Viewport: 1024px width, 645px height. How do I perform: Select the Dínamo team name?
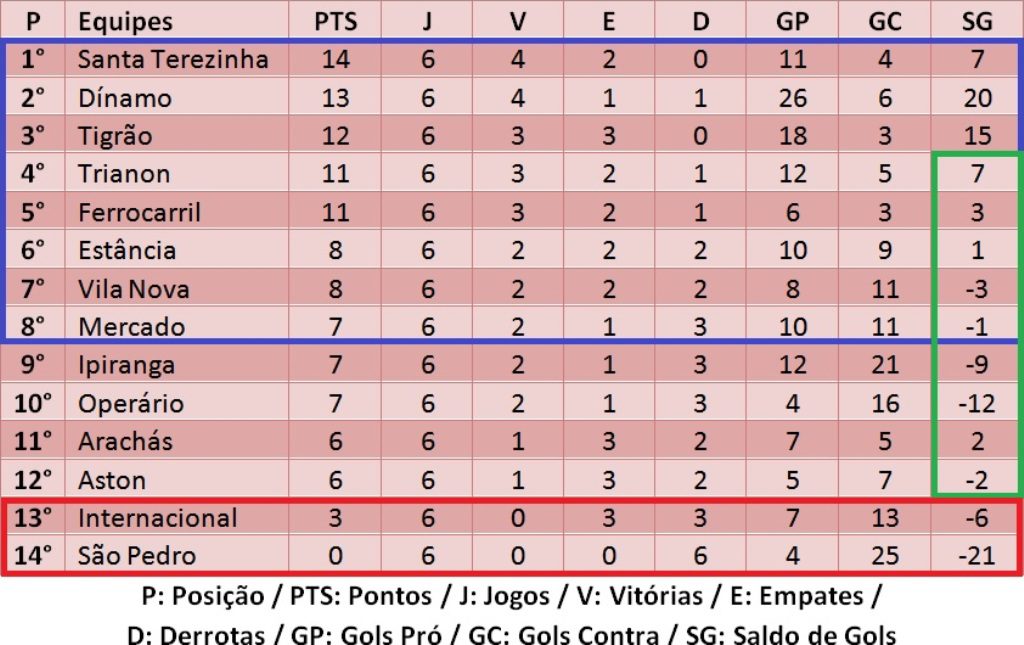[x=125, y=98]
